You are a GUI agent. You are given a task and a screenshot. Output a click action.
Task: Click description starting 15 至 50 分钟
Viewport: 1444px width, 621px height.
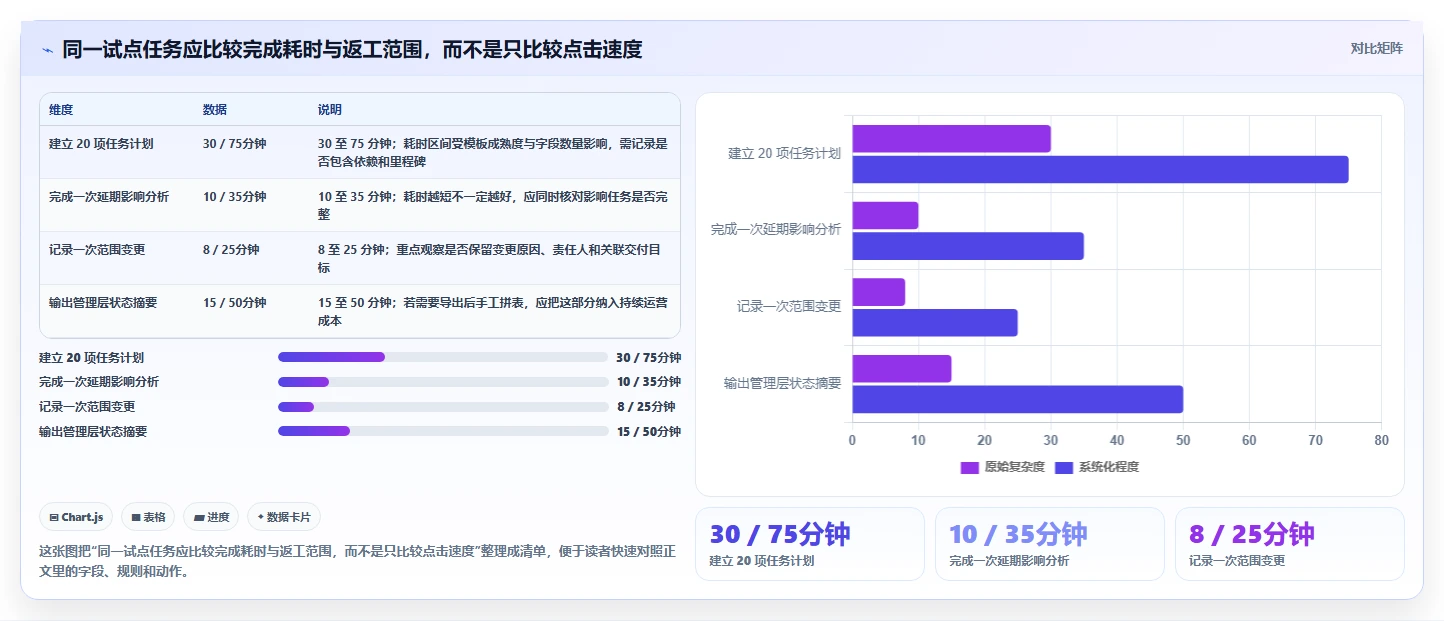[493, 311]
